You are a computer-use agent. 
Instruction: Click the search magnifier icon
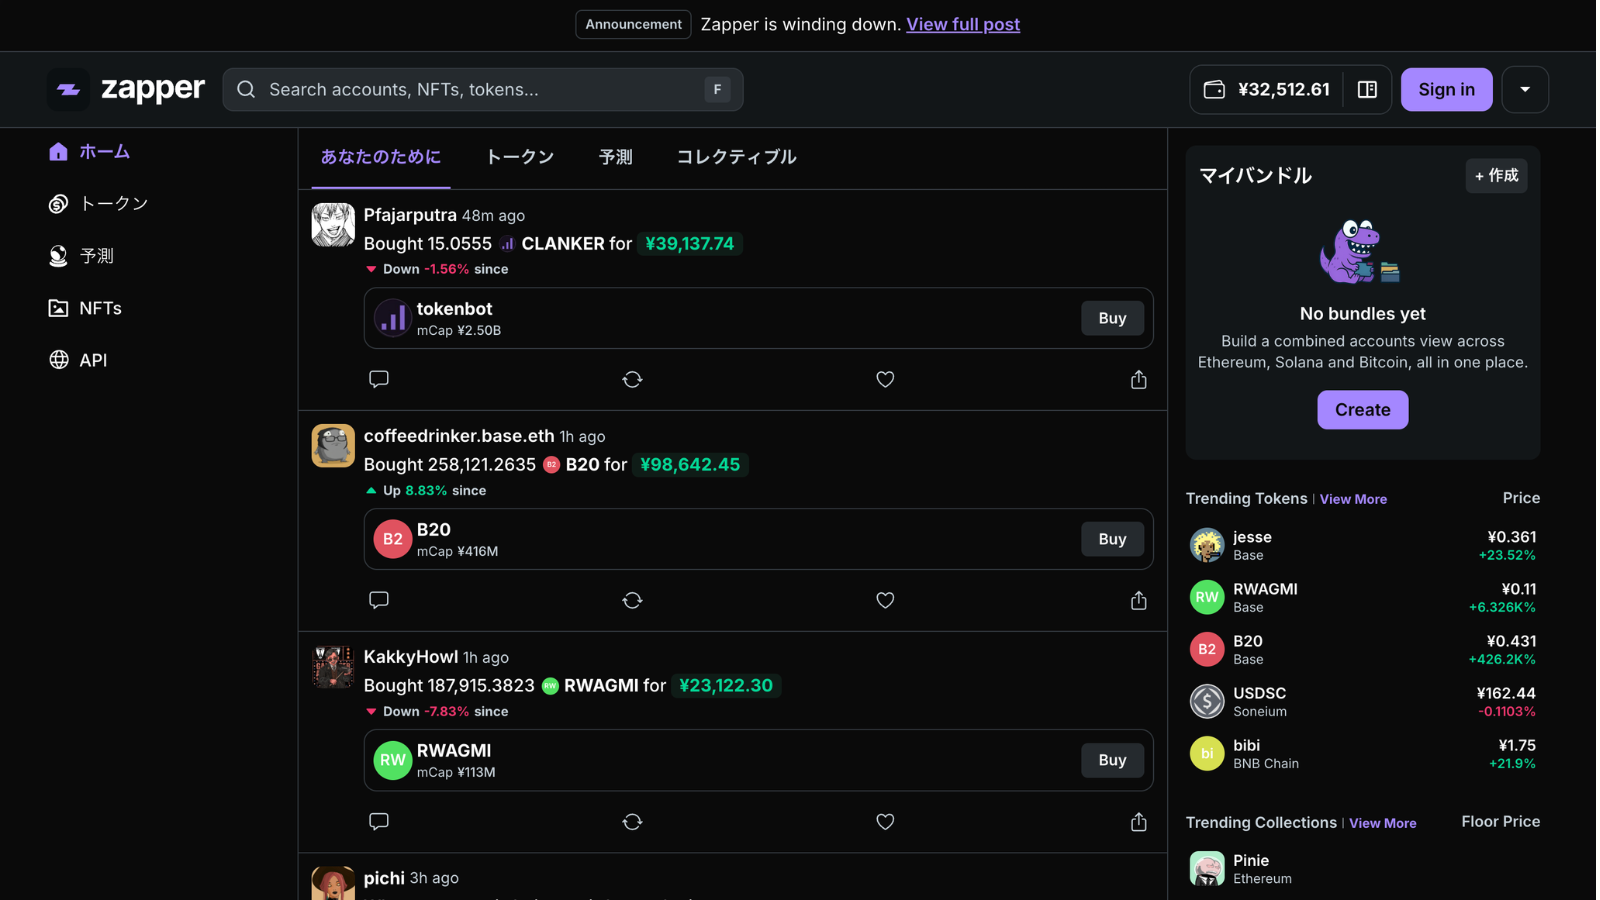click(x=246, y=89)
